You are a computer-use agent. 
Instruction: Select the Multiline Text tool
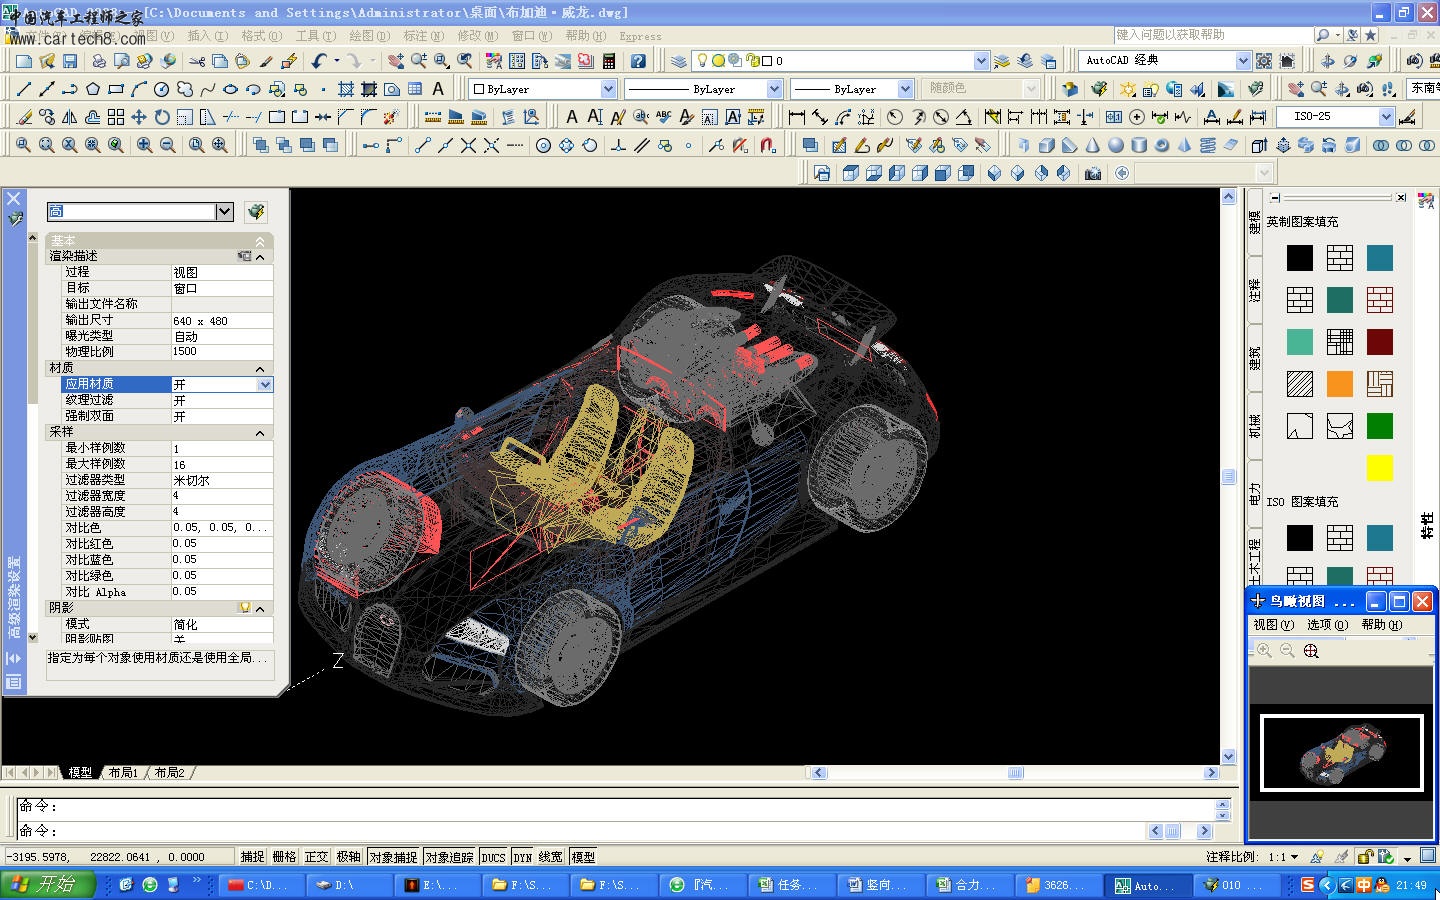(x=438, y=89)
